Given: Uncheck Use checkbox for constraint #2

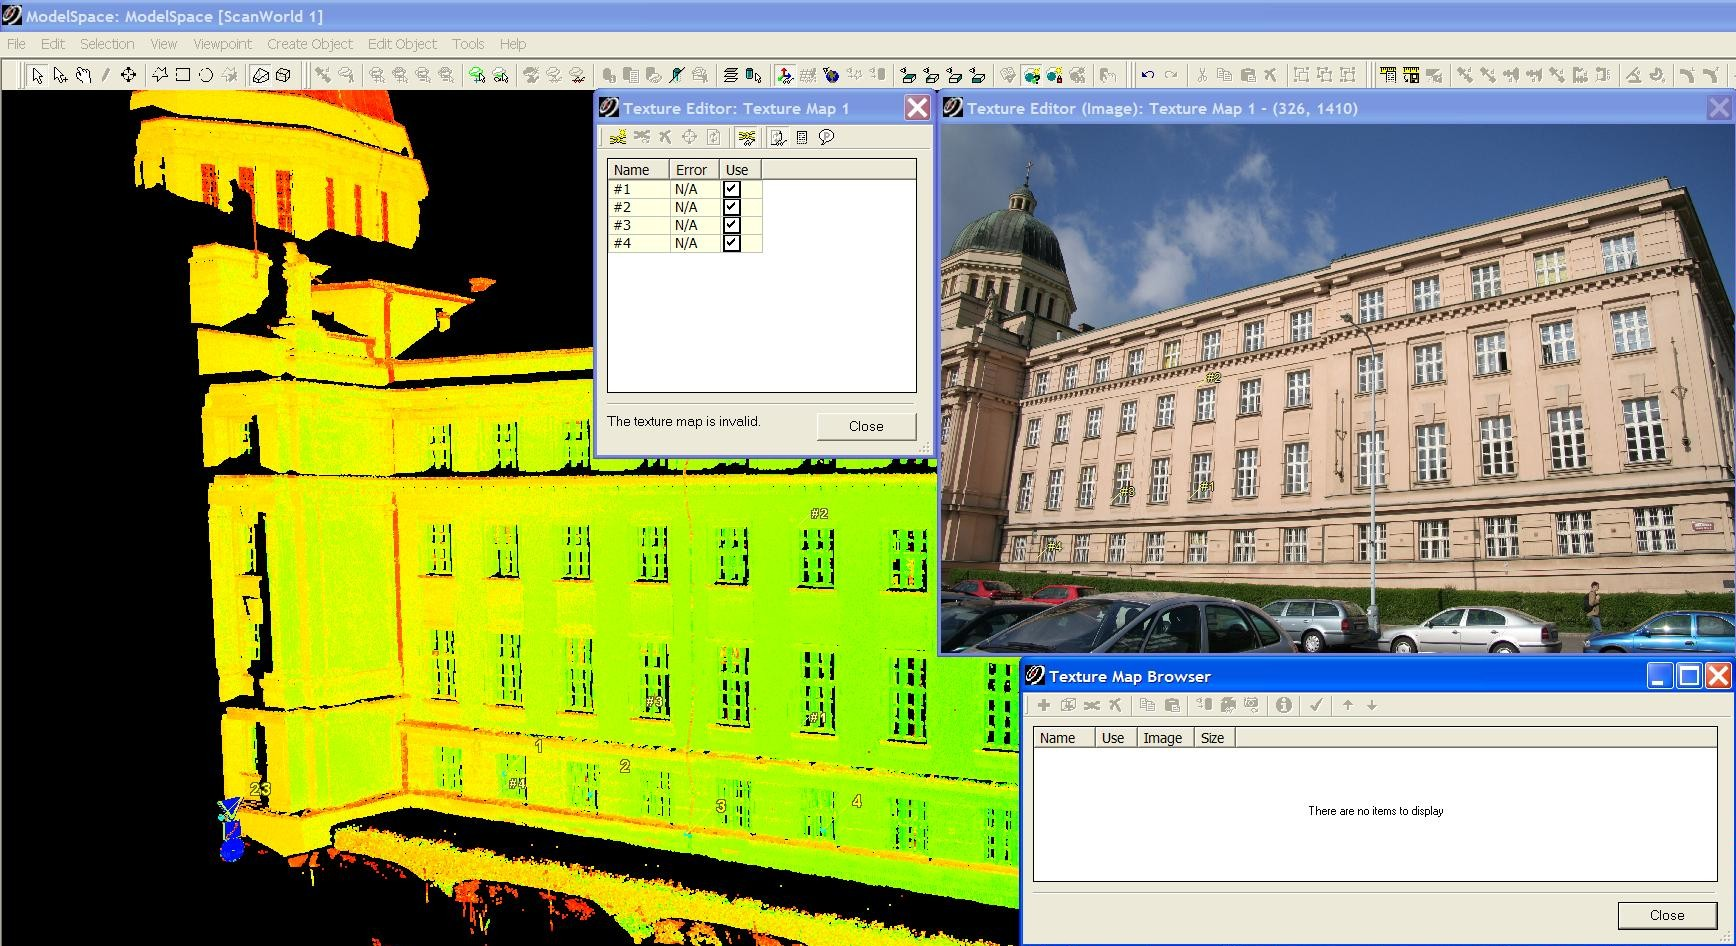Looking at the screenshot, I should click(732, 207).
